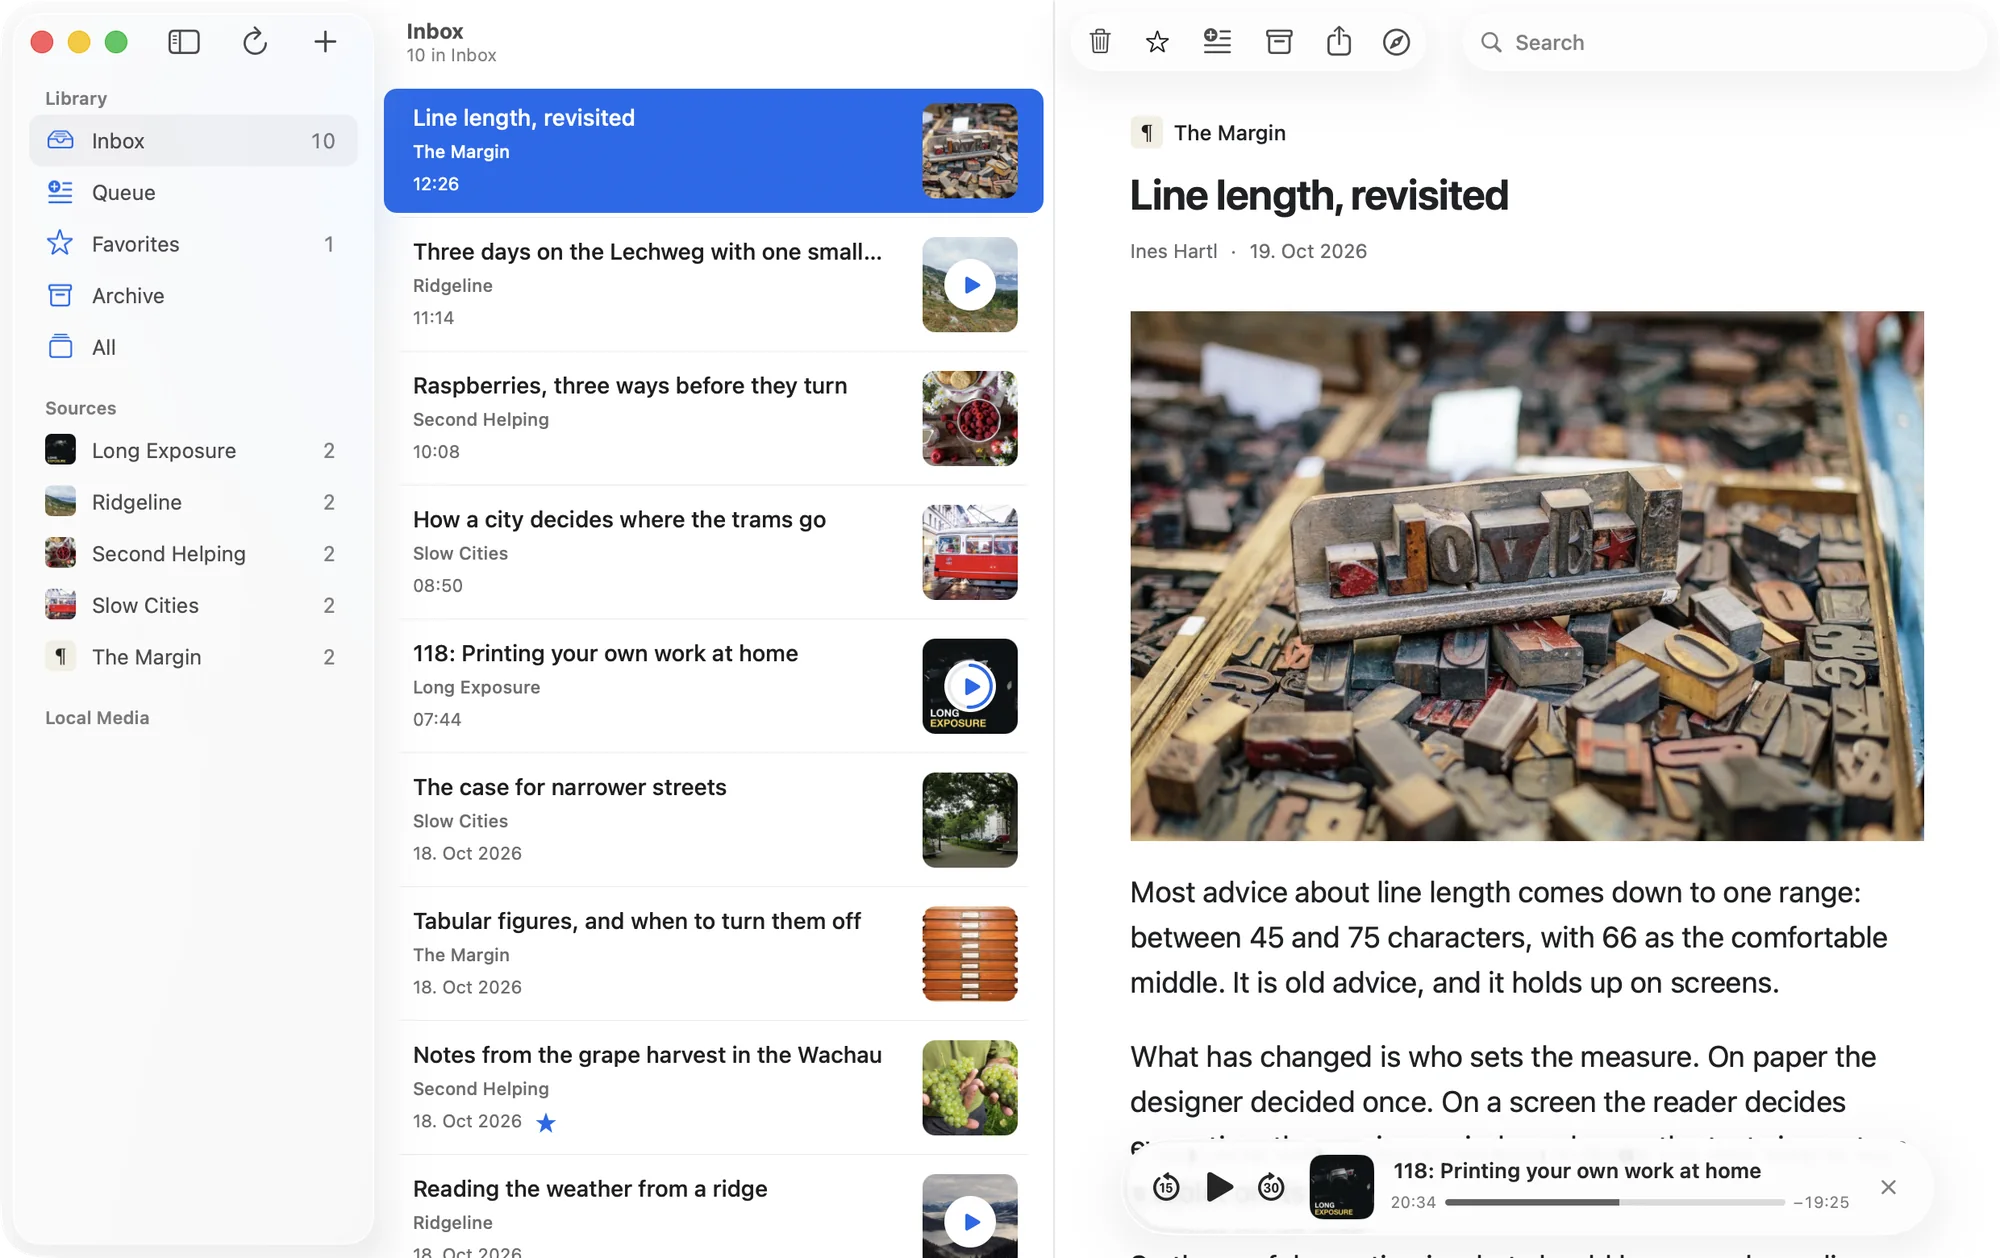Open the Queue in the sidebar
The height and width of the screenshot is (1258, 2000).
coord(193,192)
